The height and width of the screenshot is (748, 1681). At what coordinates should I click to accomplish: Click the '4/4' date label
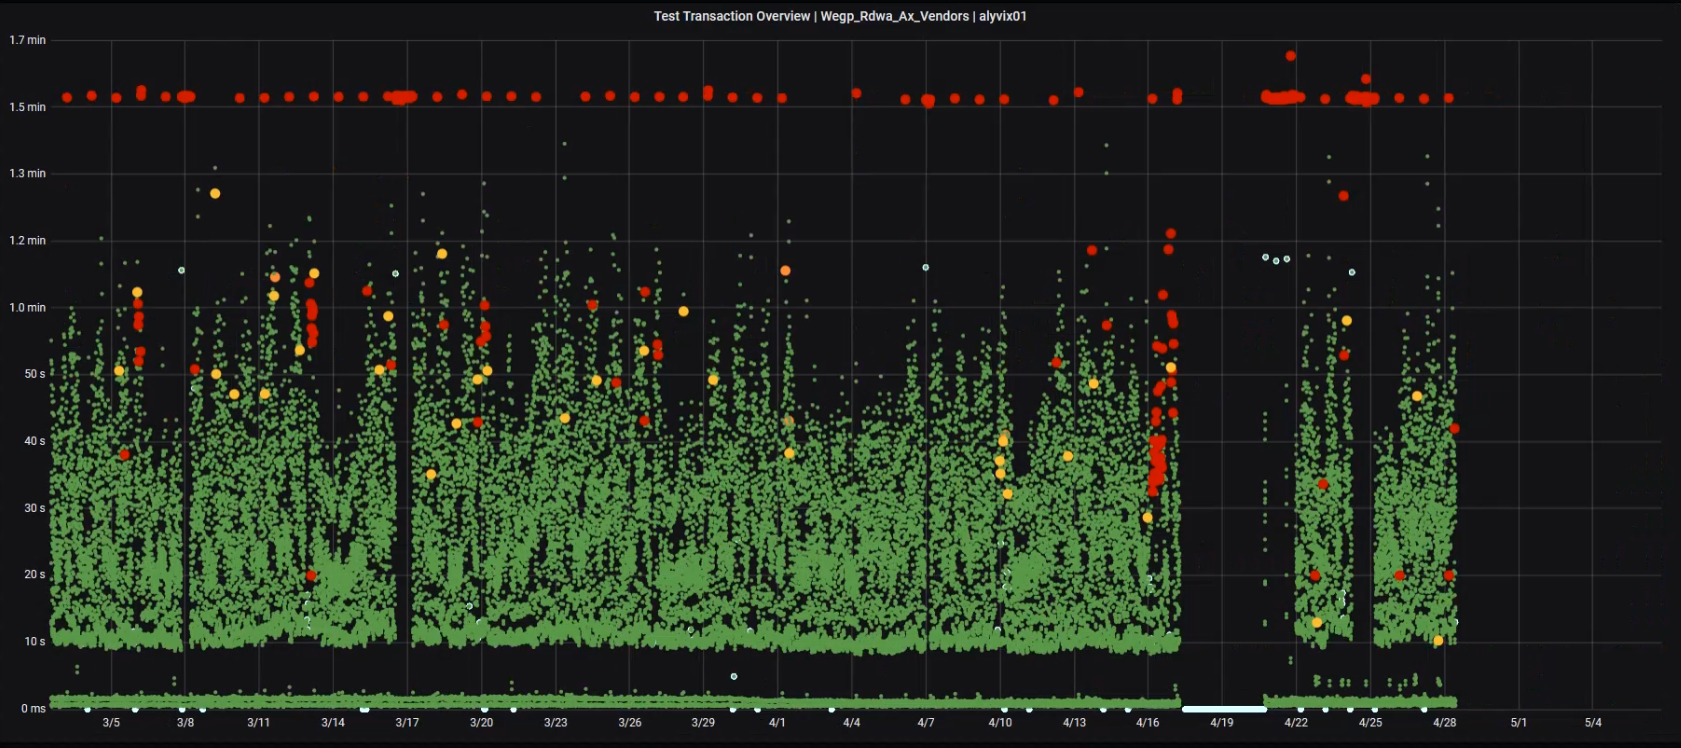[x=851, y=722]
